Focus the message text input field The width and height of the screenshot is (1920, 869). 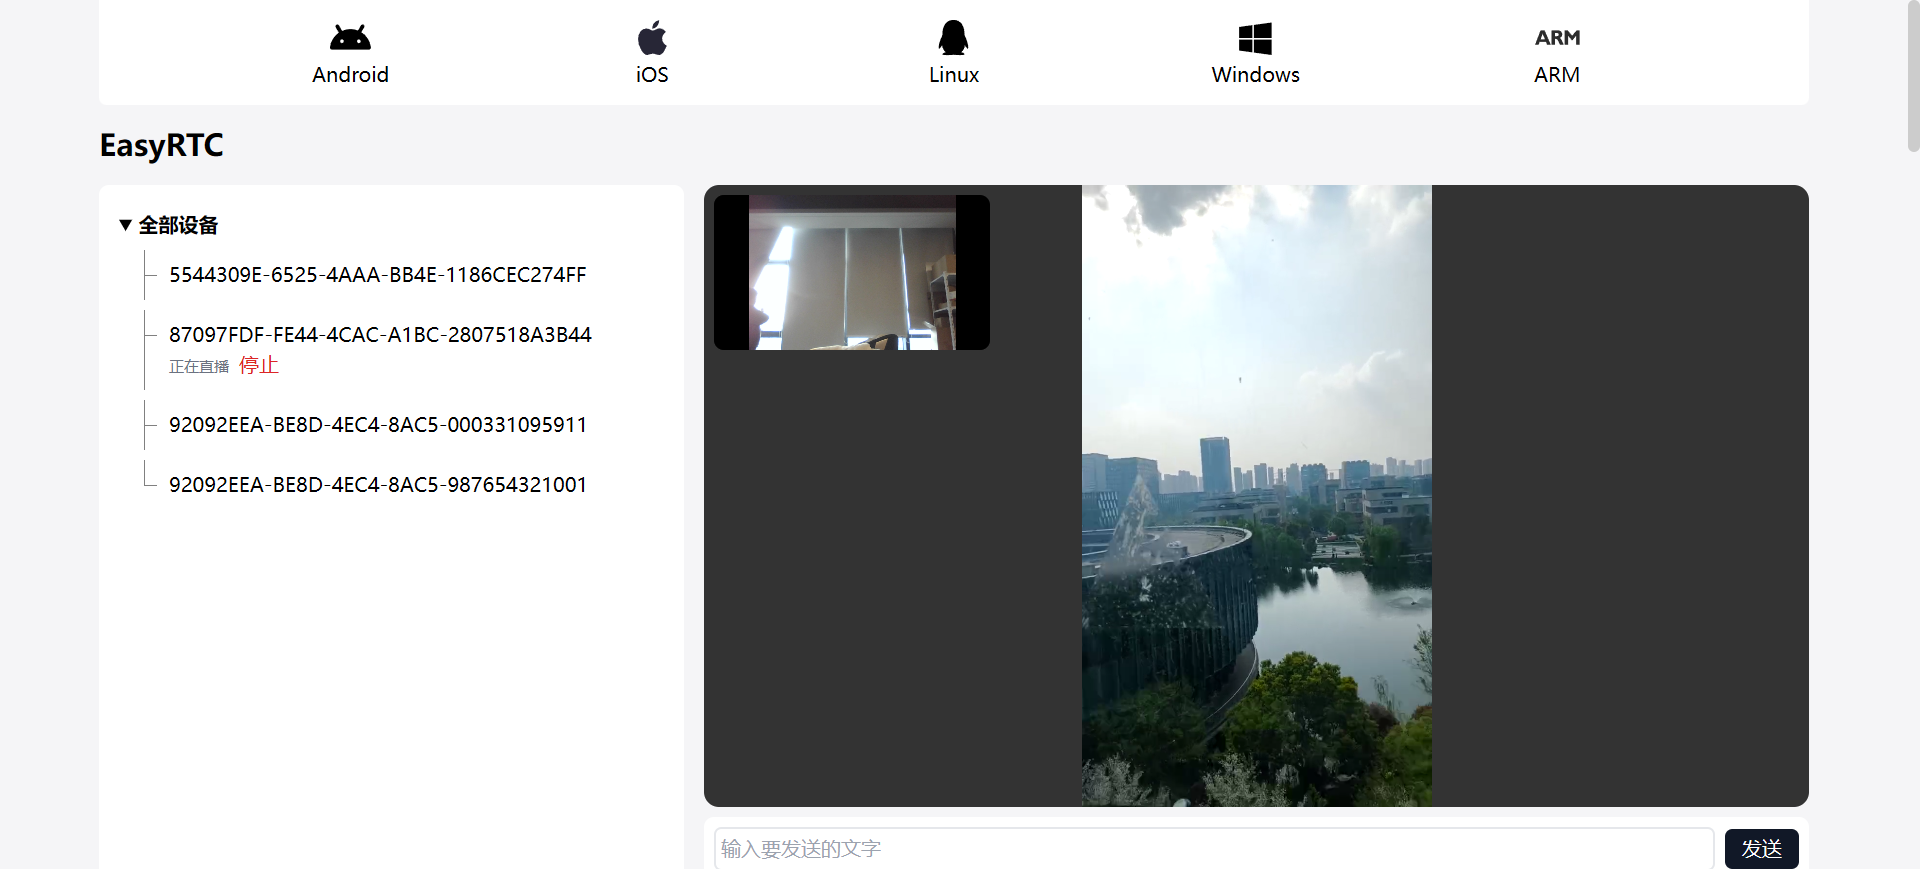pos(1213,848)
